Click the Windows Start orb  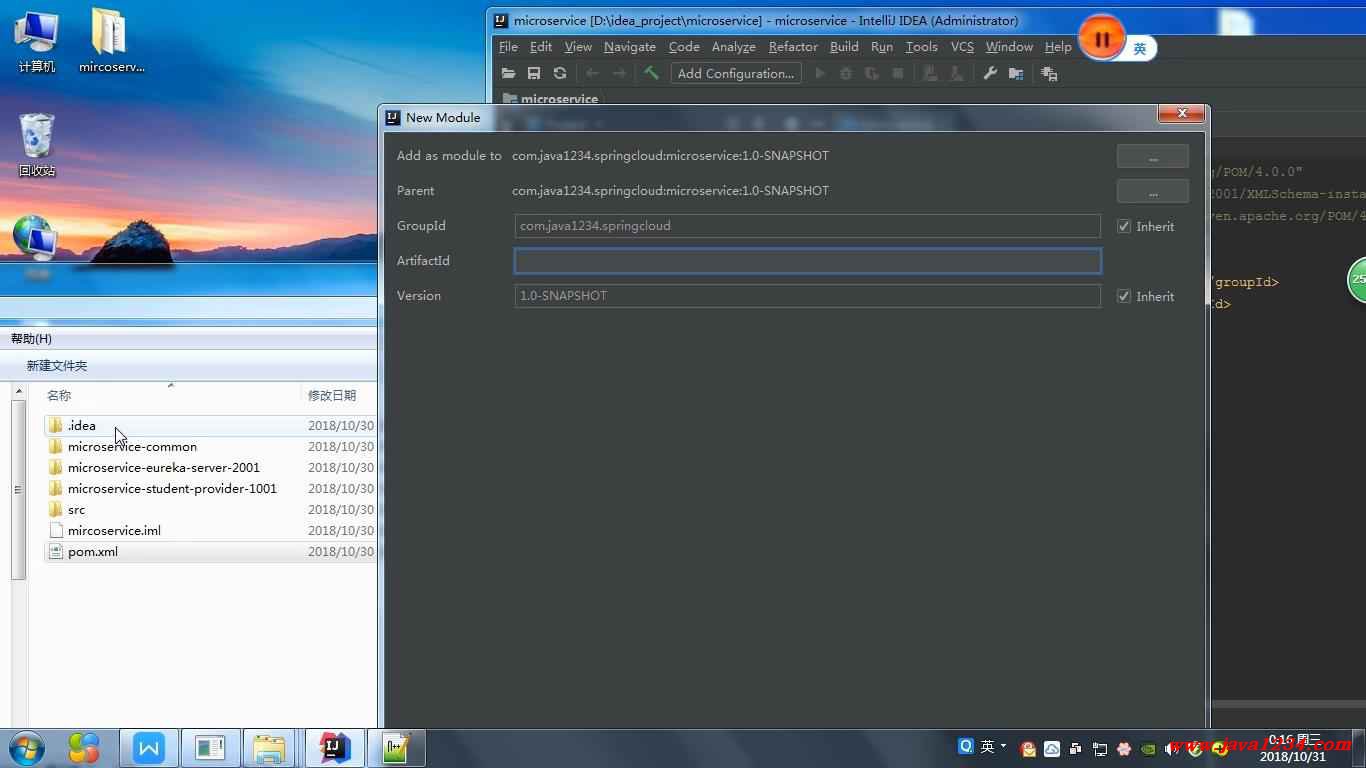pos(27,748)
